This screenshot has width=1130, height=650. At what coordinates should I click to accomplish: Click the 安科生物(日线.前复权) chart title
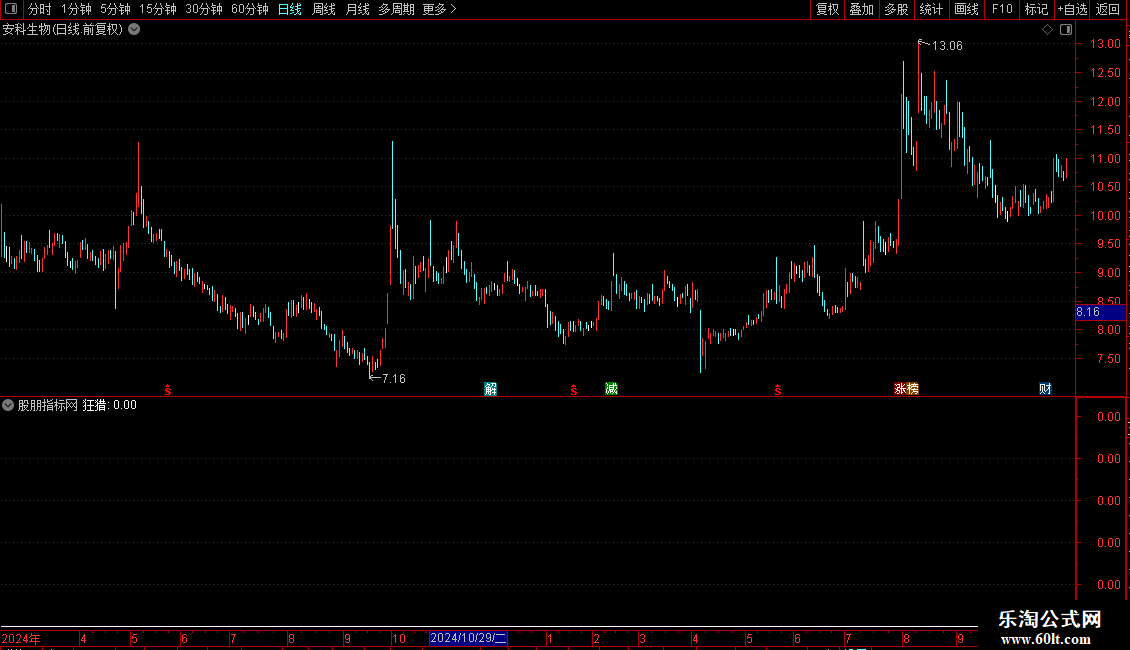[63, 30]
